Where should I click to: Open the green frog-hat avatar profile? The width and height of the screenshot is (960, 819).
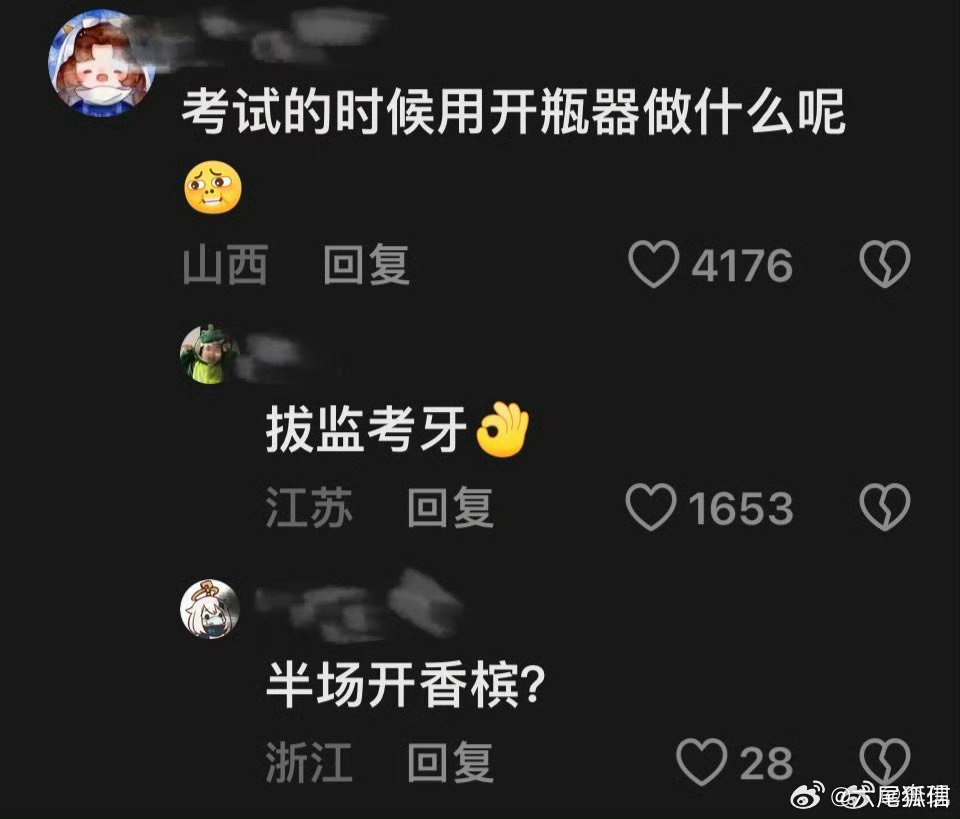[210, 355]
